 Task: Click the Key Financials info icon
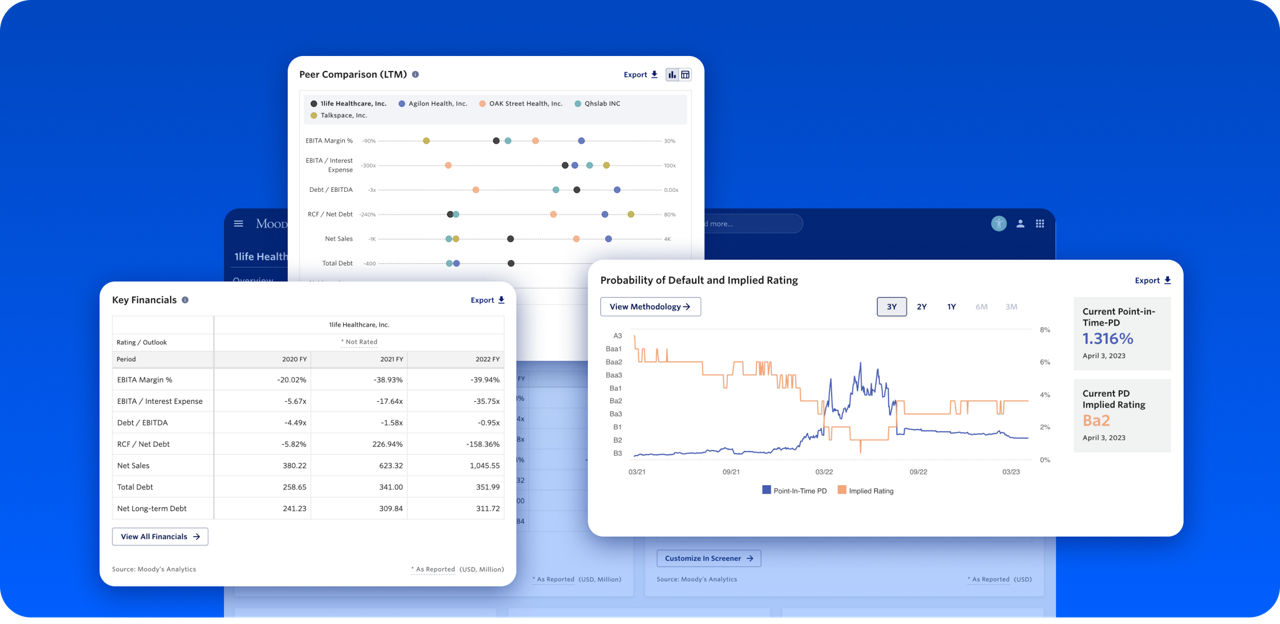pyautogui.click(x=185, y=300)
